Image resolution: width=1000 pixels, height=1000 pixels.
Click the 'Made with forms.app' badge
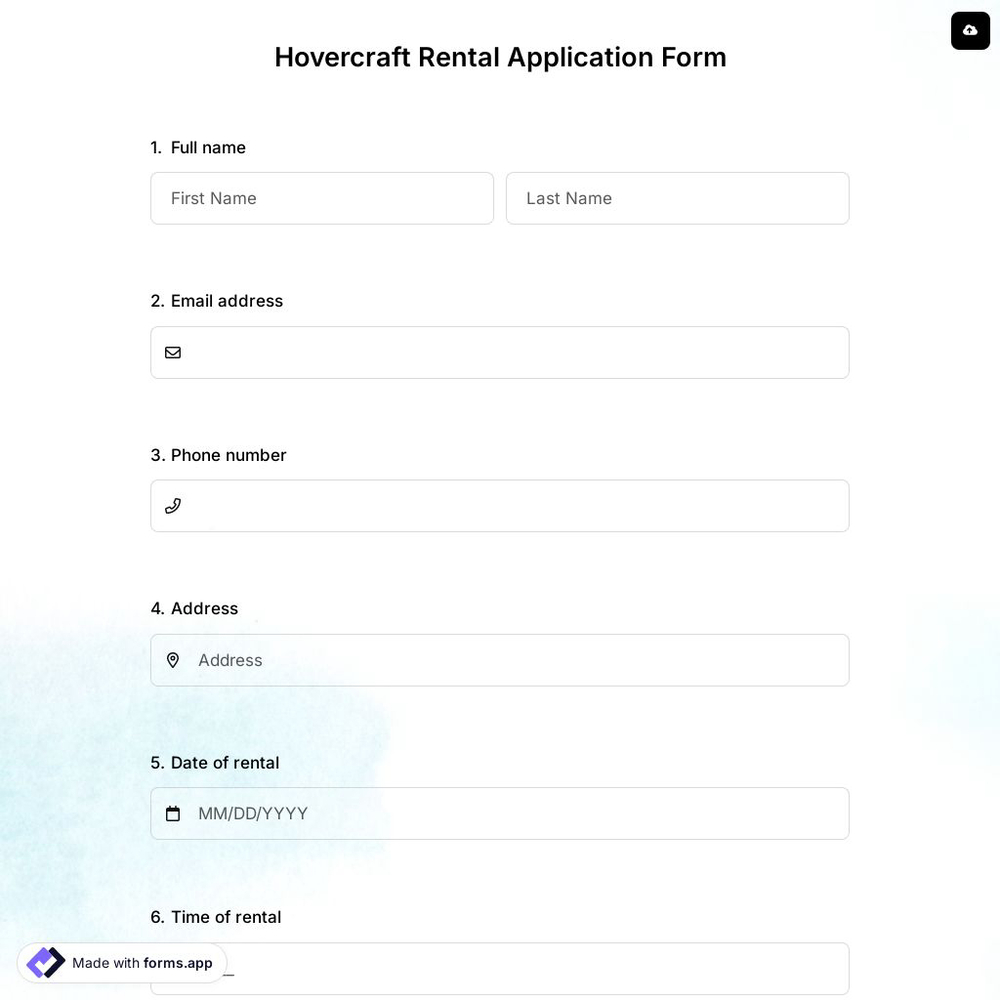[x=120, y=963]
